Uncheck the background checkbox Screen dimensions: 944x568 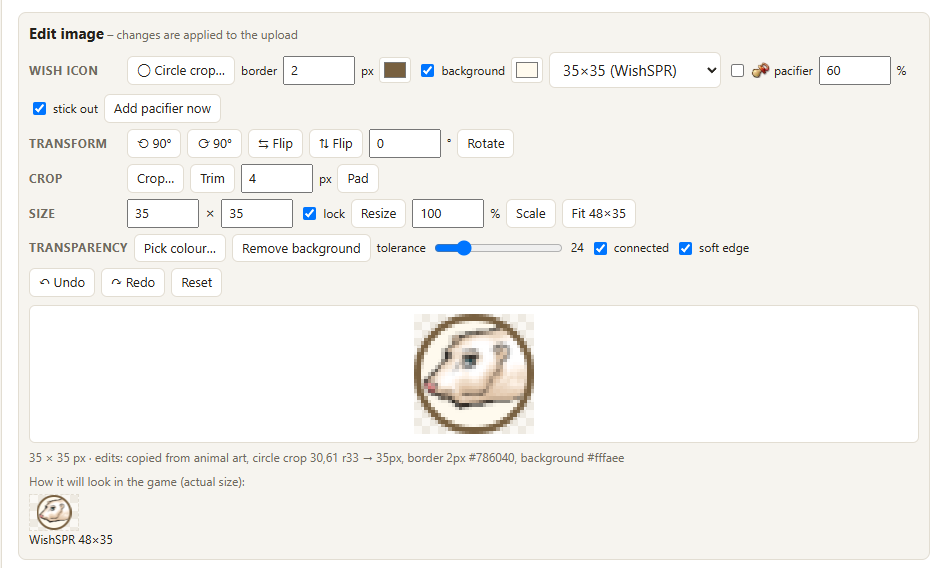point(427,70)
